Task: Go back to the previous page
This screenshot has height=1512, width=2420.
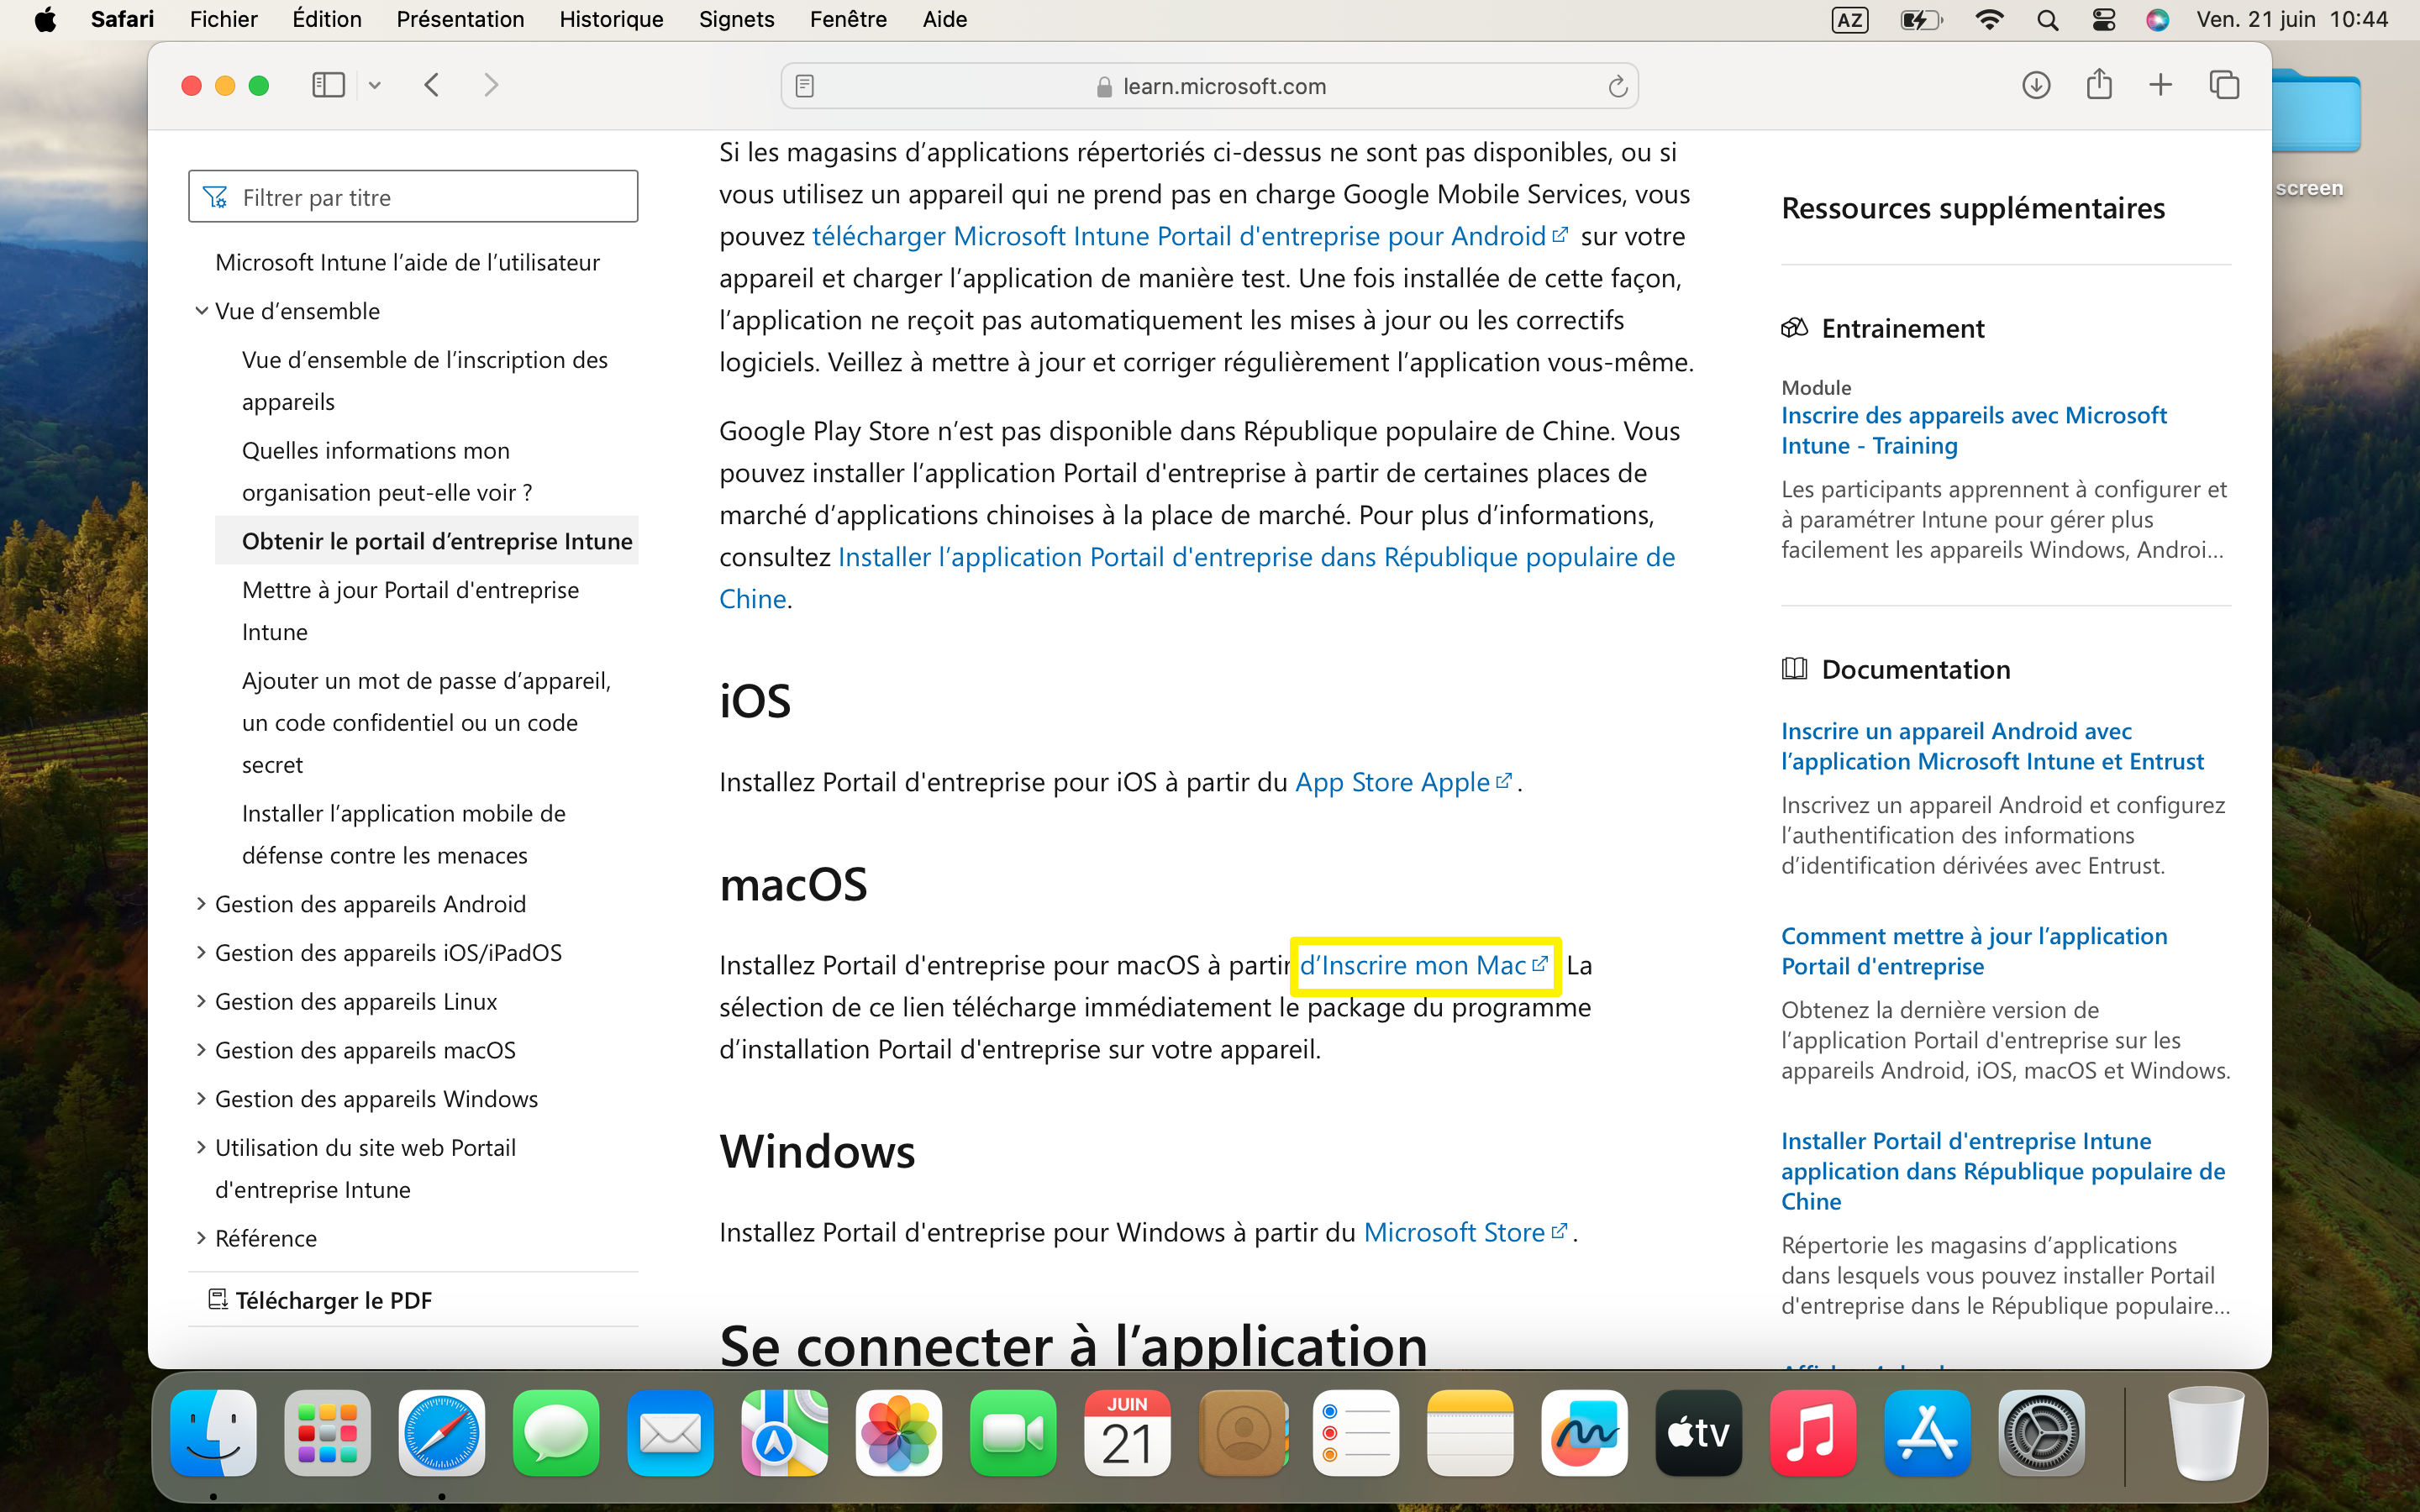Action: click(x=432, y=85)
